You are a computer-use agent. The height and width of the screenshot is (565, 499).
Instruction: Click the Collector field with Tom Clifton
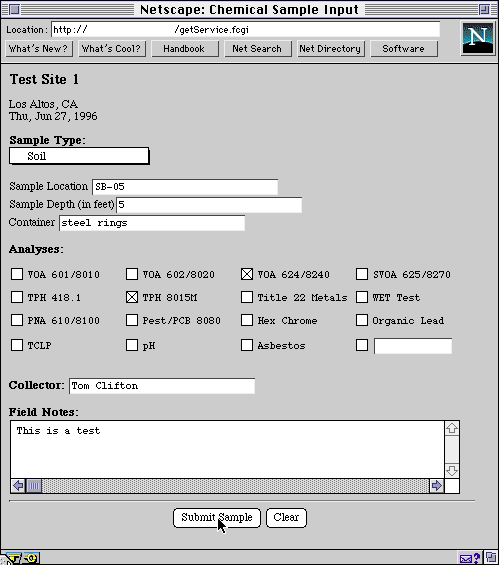coord(162,386)
